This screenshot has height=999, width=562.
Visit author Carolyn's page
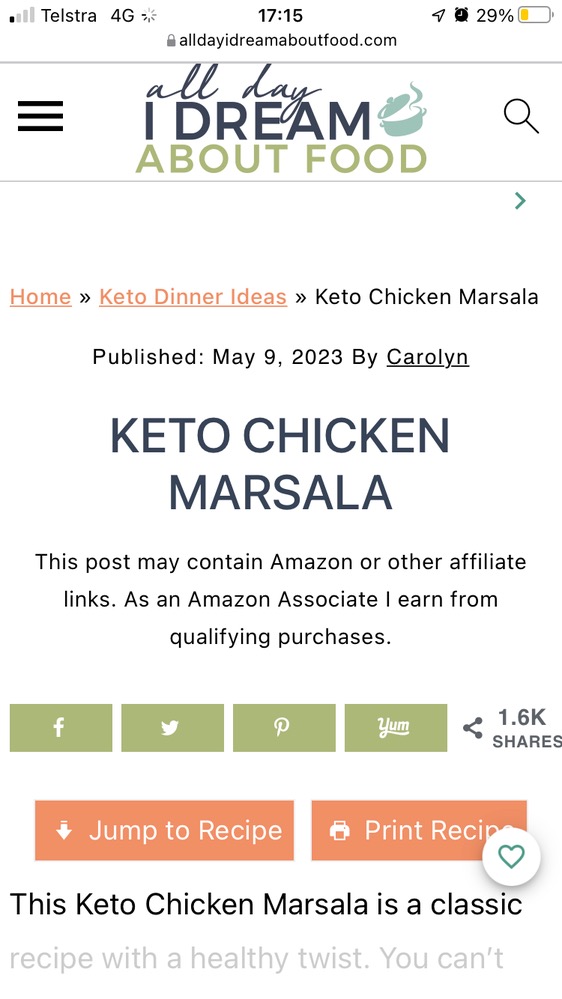(x=428, y=357)
